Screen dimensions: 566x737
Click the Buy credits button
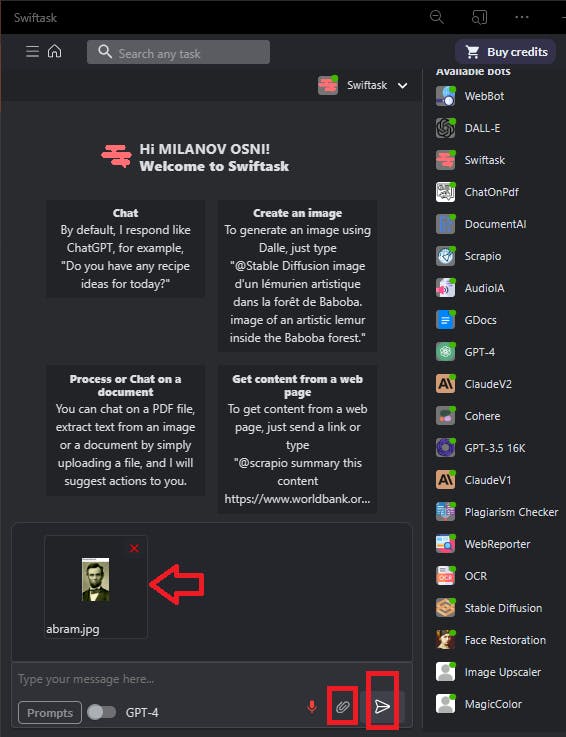click(x=505, y=52)
